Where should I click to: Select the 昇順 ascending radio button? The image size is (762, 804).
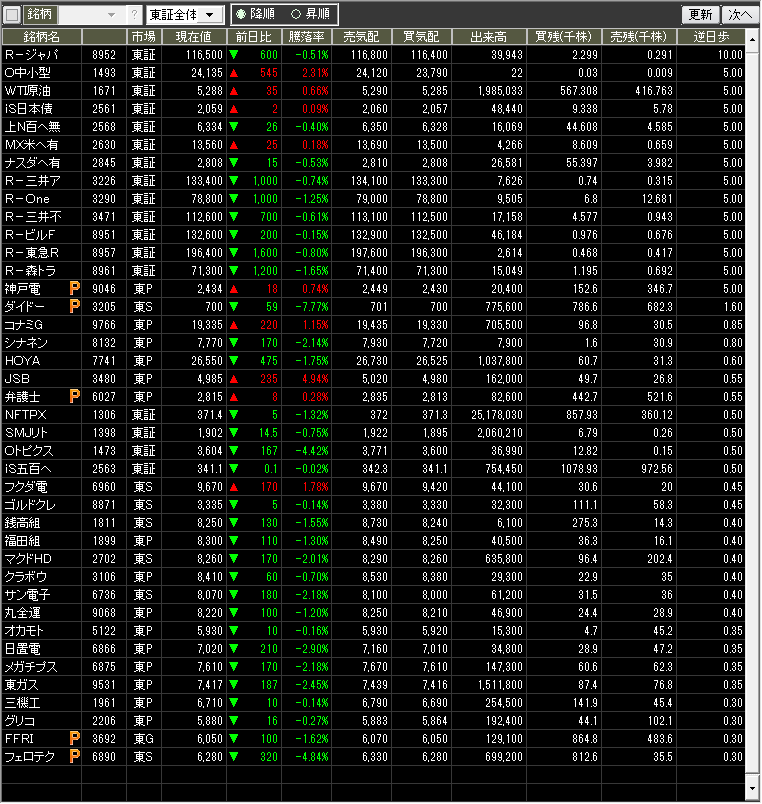pos(295,15)
